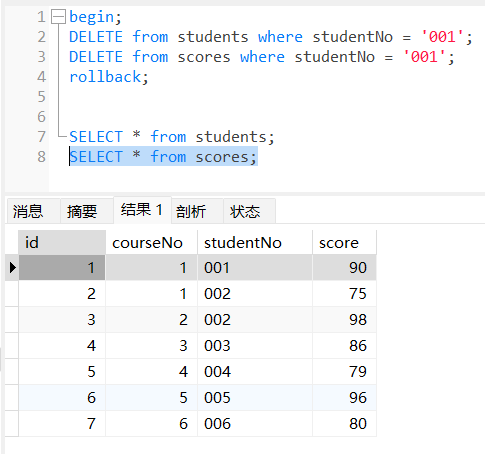Click the courseNo column header
Screen dimensions: 485x454
[152, 242]
